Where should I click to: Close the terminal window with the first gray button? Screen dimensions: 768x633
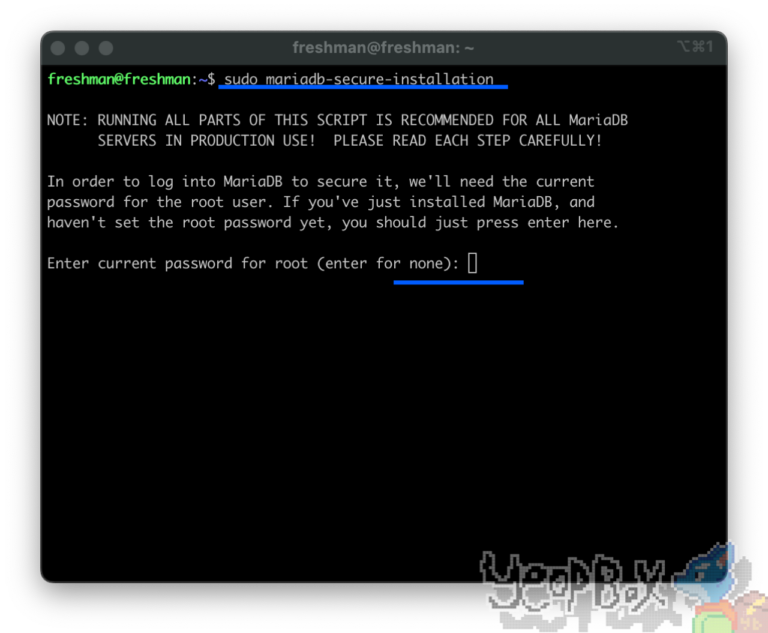58,48
